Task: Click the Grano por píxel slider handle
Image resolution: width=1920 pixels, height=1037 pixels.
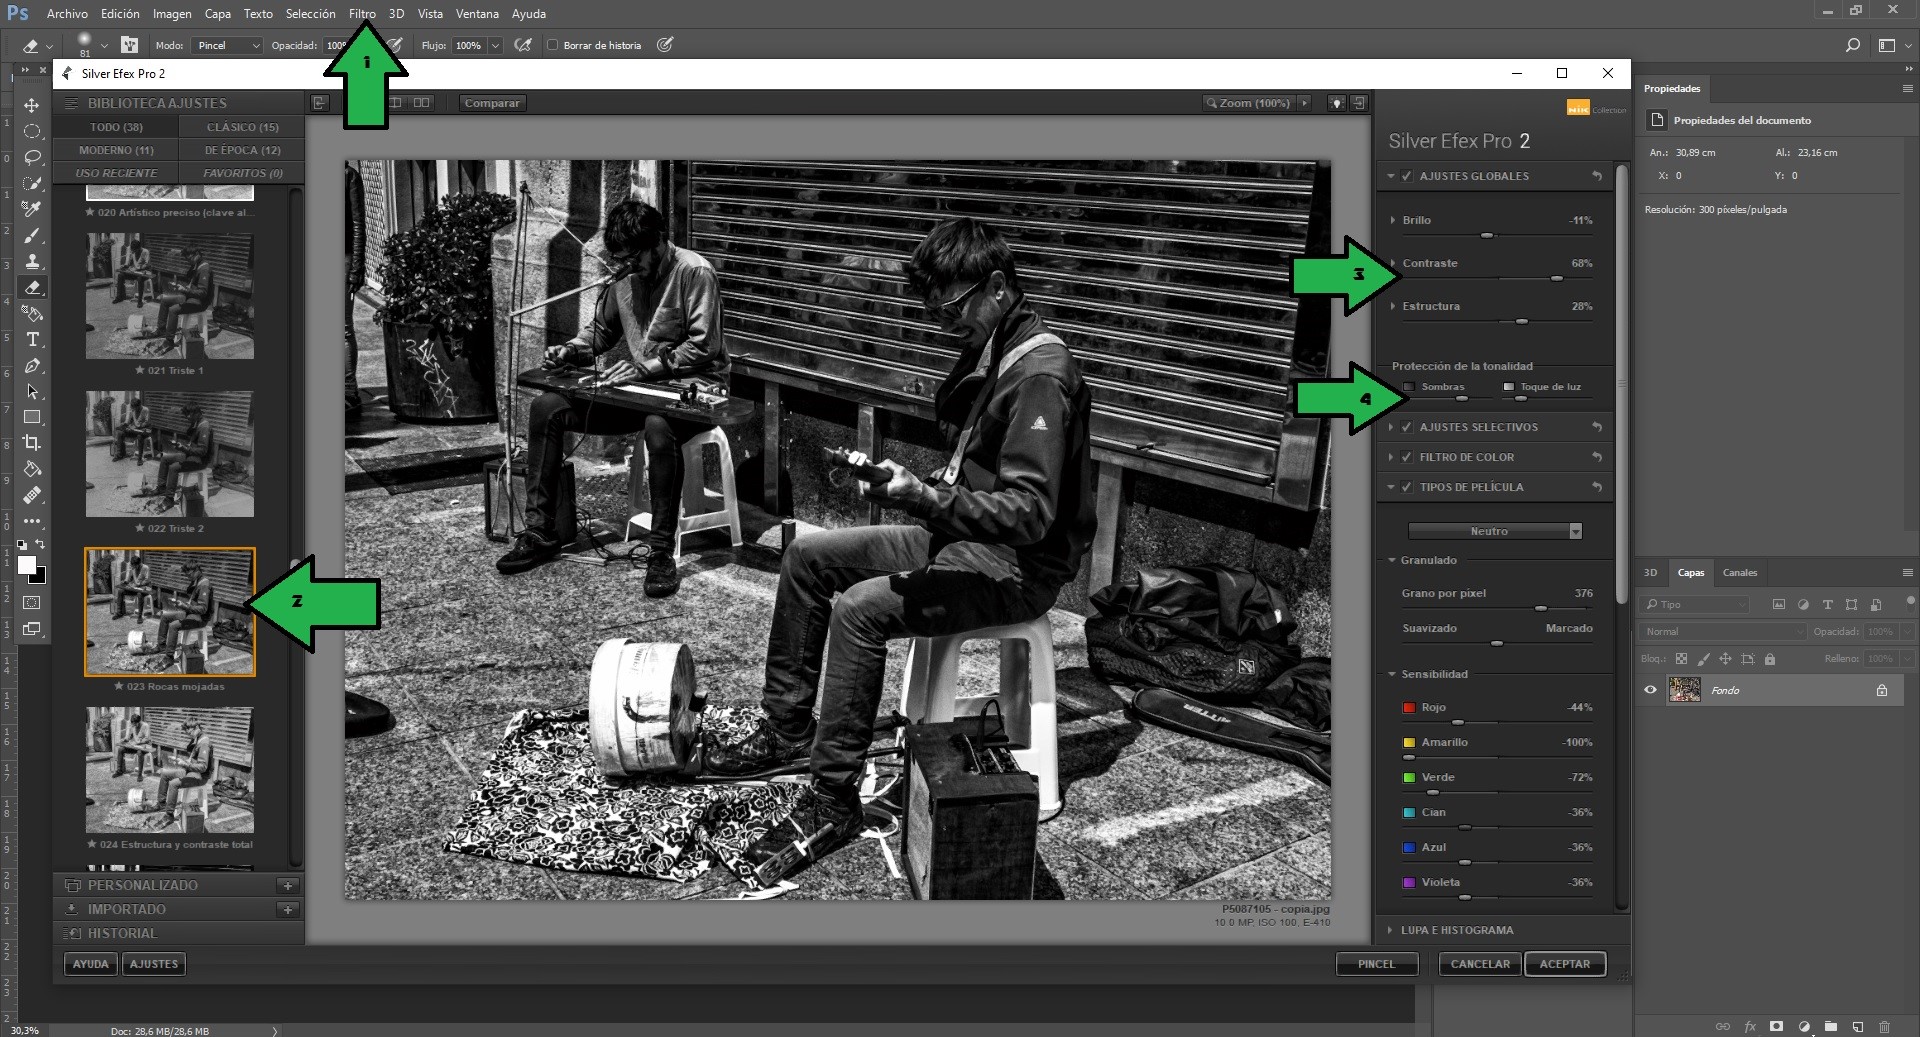Action: tap(1541, 608)
